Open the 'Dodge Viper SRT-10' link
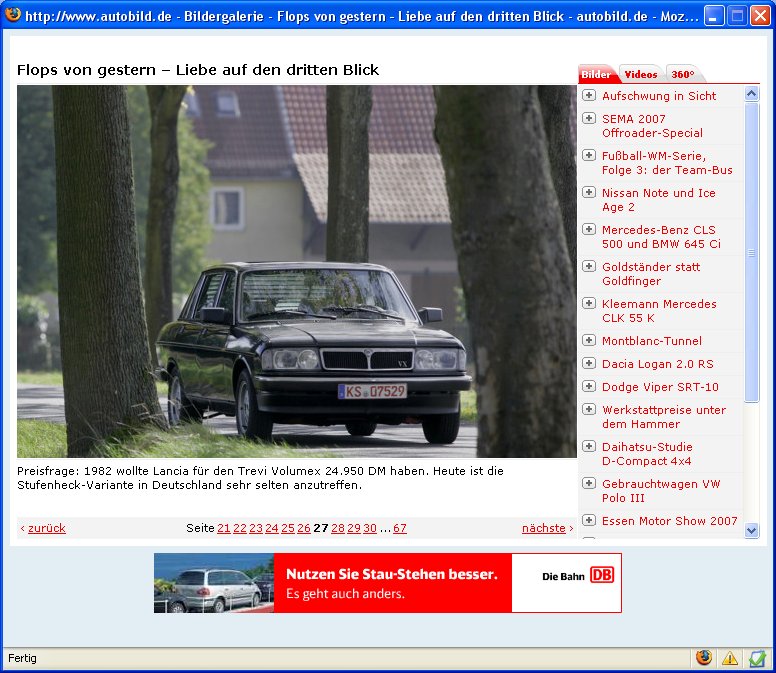The width and height of the screenshot is (776, 673). (660, 387)
